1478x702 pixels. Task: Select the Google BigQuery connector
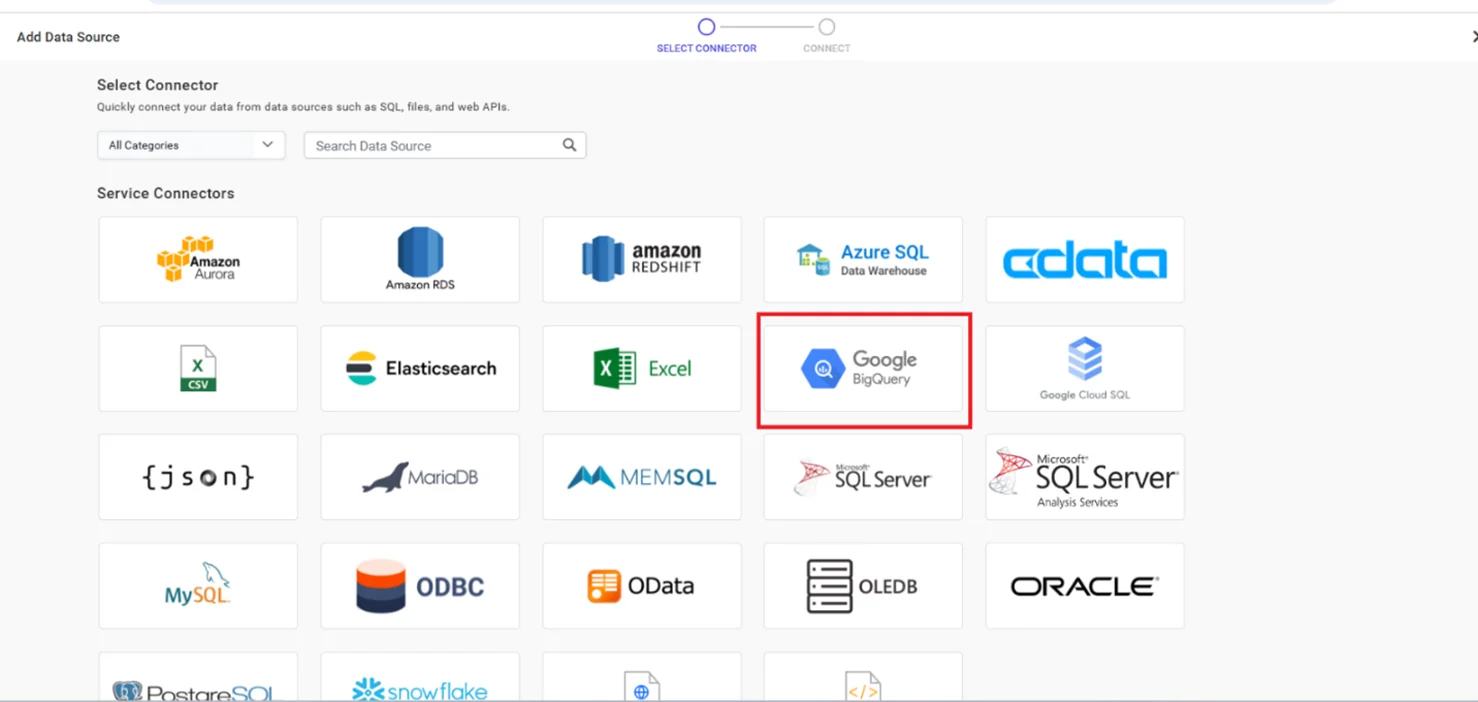pyautogui.click(x=862, y=368)
